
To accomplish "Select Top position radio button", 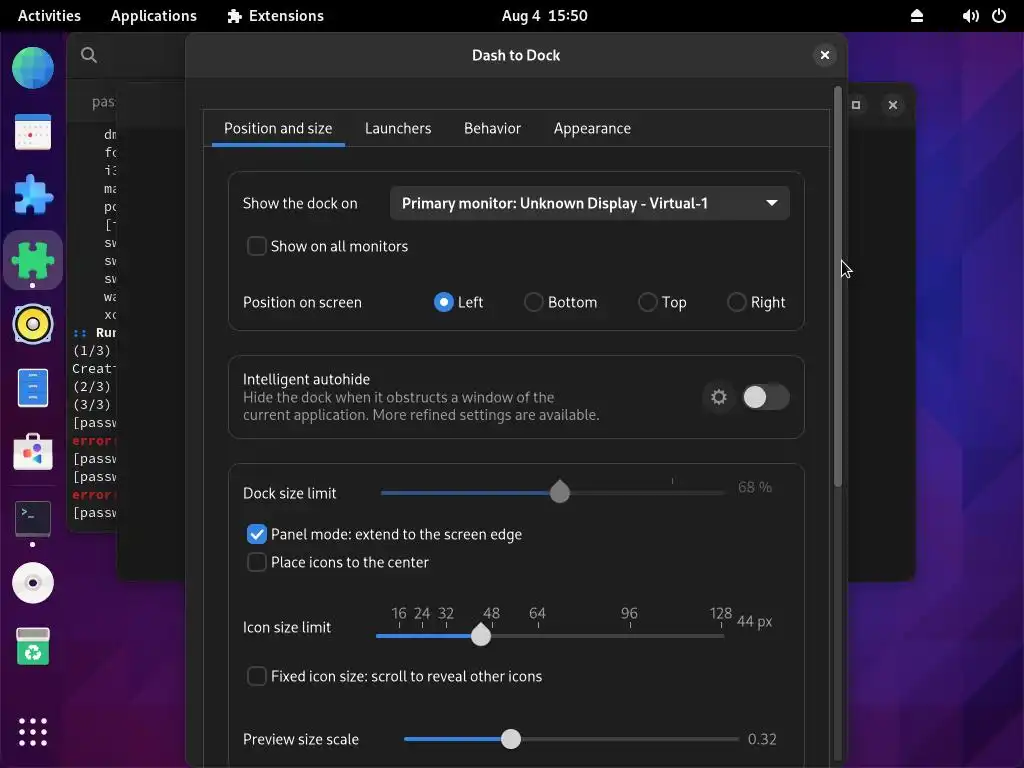I will tap(647, 302).
